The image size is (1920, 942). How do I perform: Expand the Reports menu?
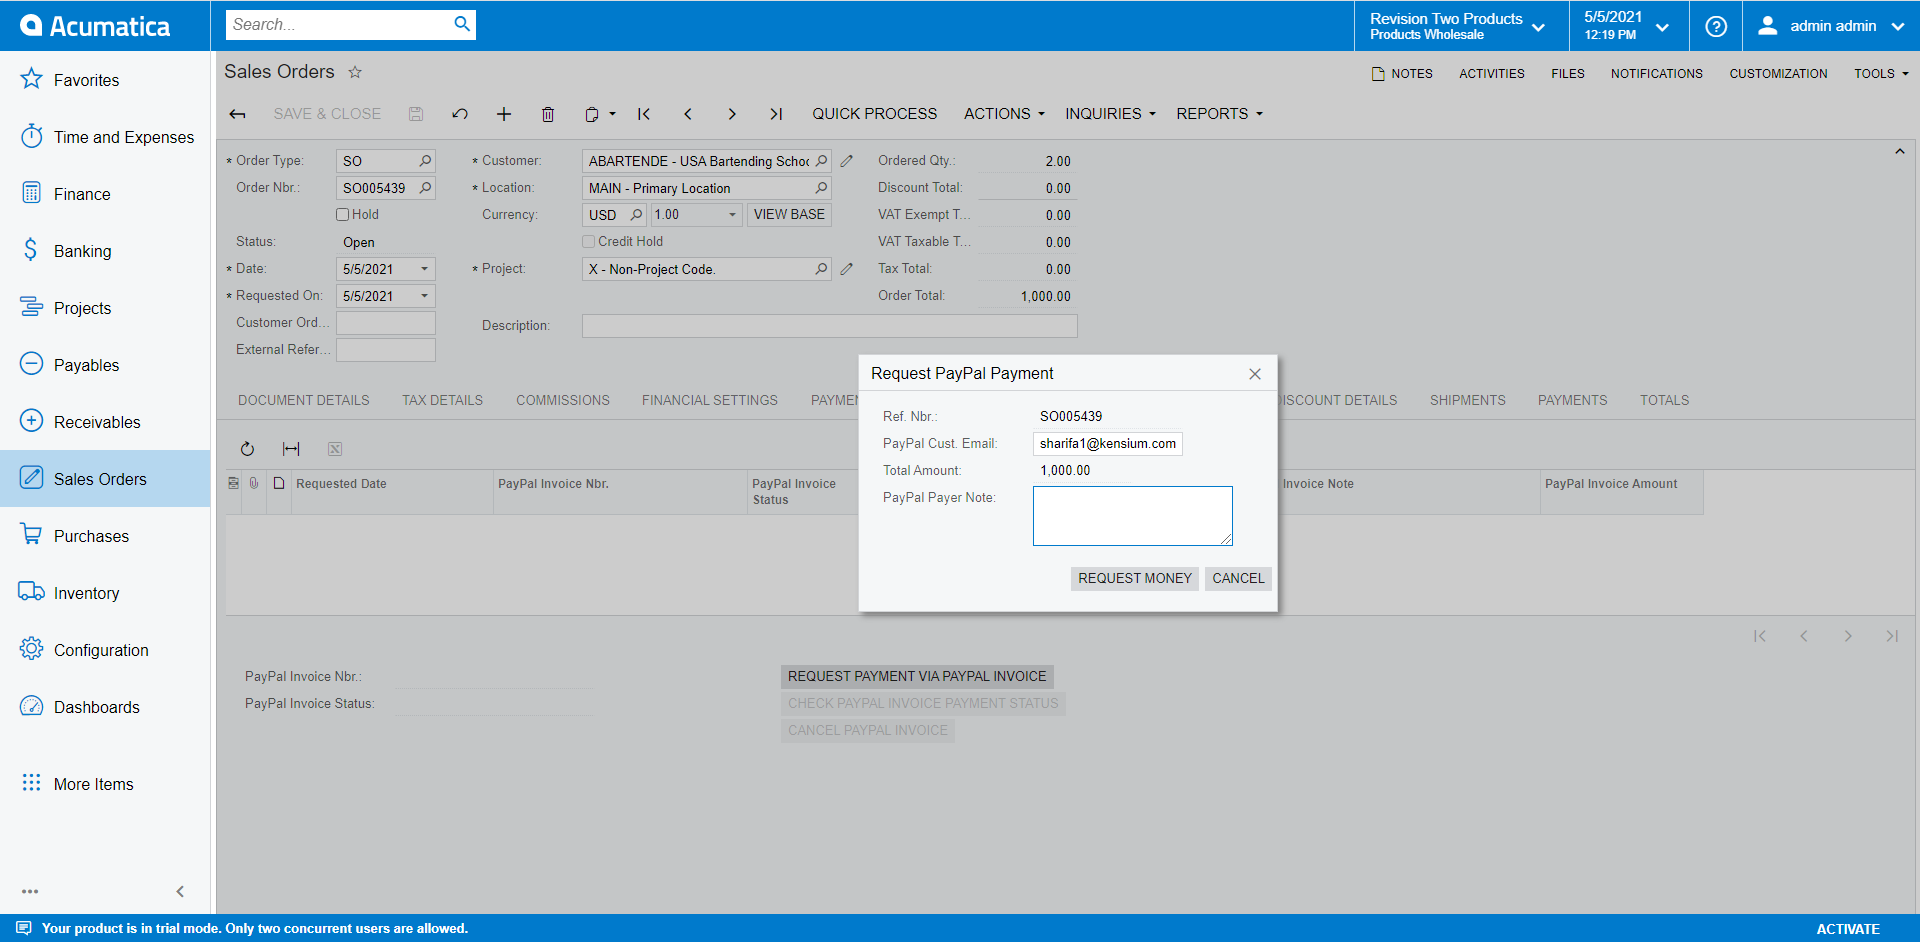pyautogui.click(x=1219, y=114)
